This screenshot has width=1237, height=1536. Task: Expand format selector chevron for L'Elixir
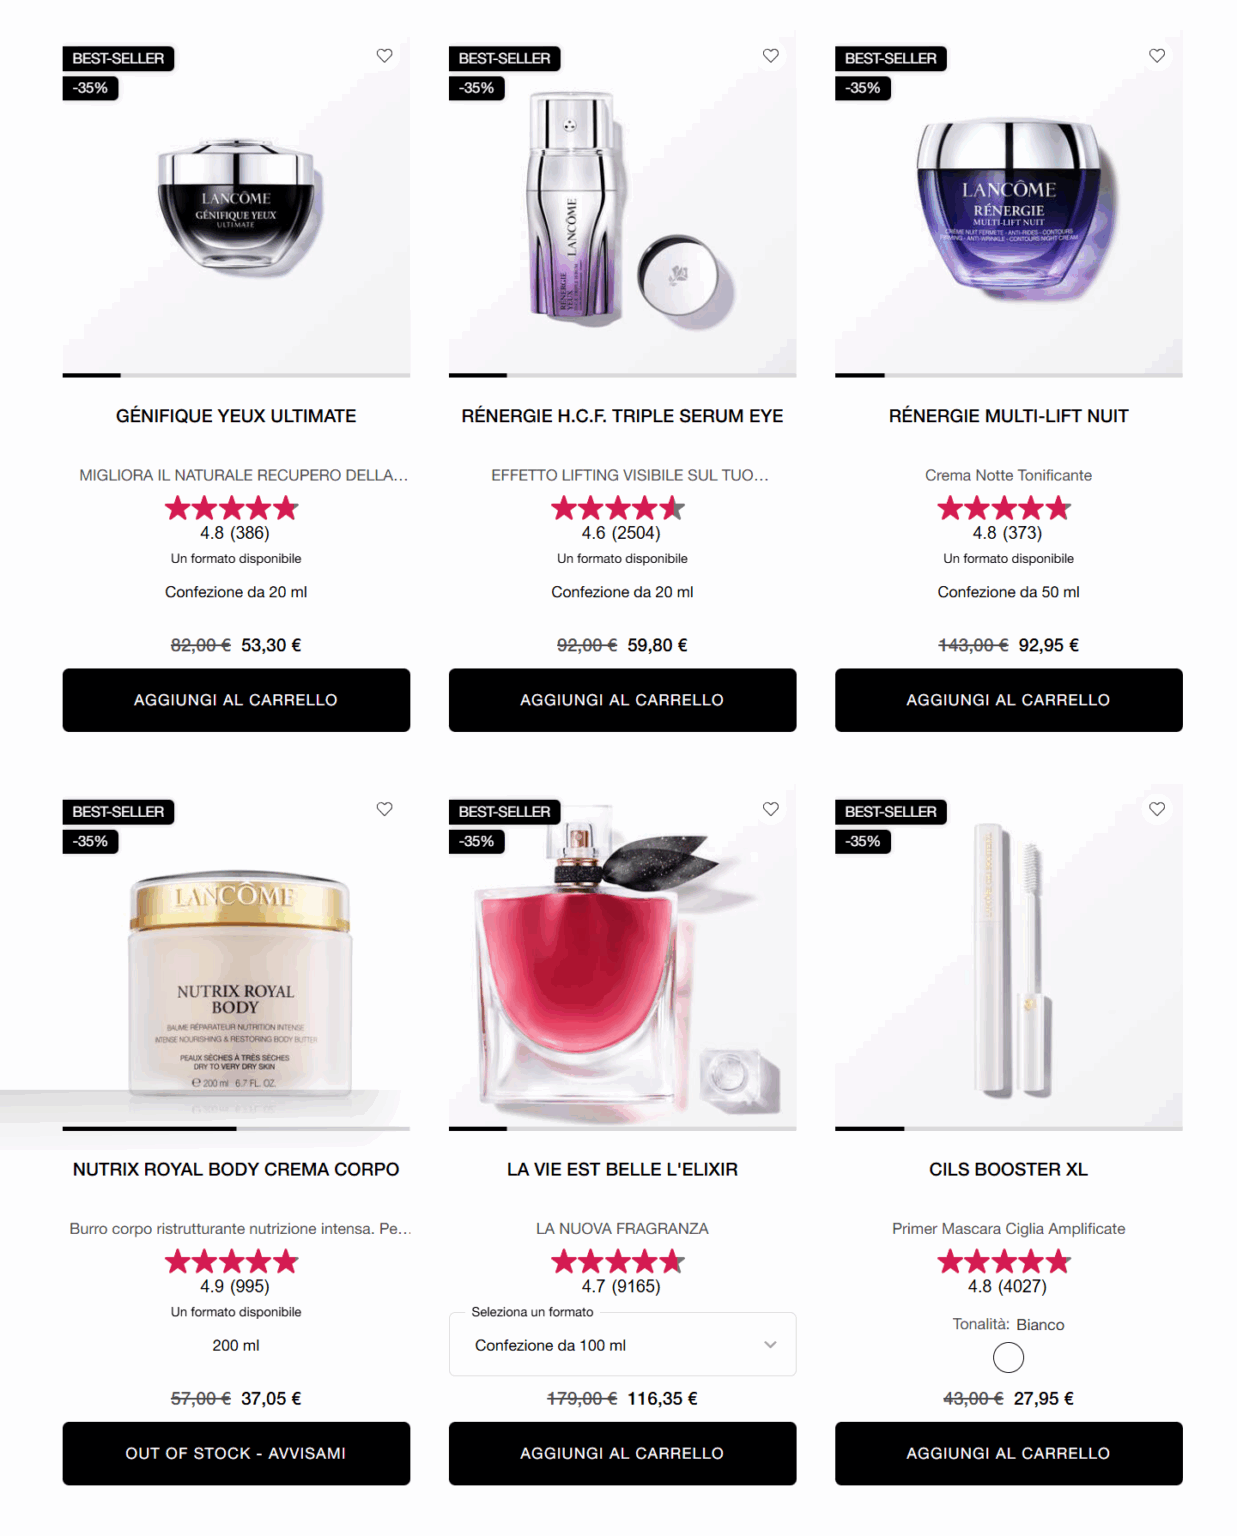click(770, 1345)
